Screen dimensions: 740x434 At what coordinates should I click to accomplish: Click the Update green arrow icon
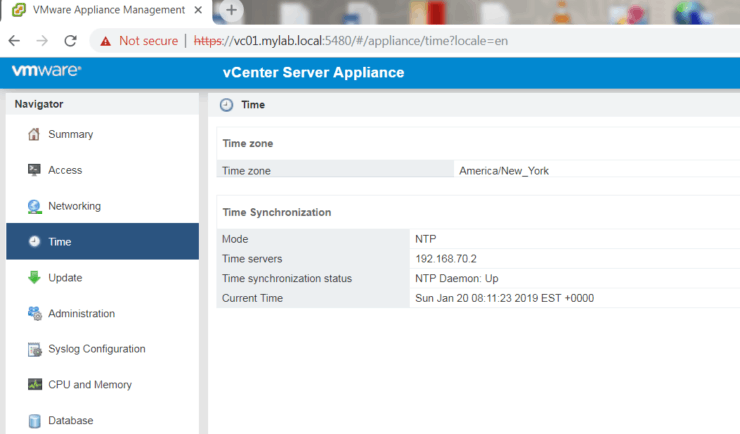34,278
